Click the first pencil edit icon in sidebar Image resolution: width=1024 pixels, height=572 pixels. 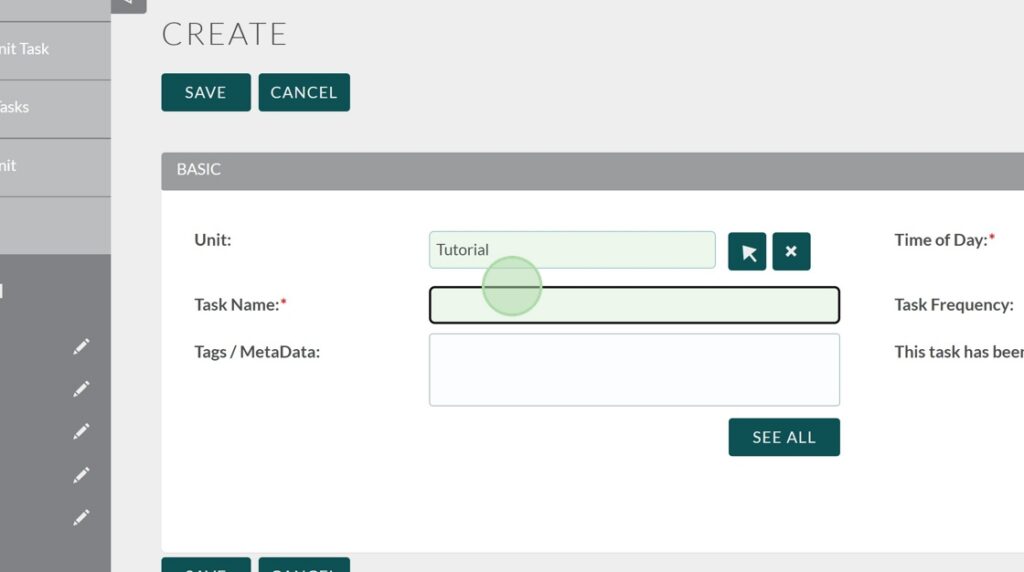pos(81,346)
